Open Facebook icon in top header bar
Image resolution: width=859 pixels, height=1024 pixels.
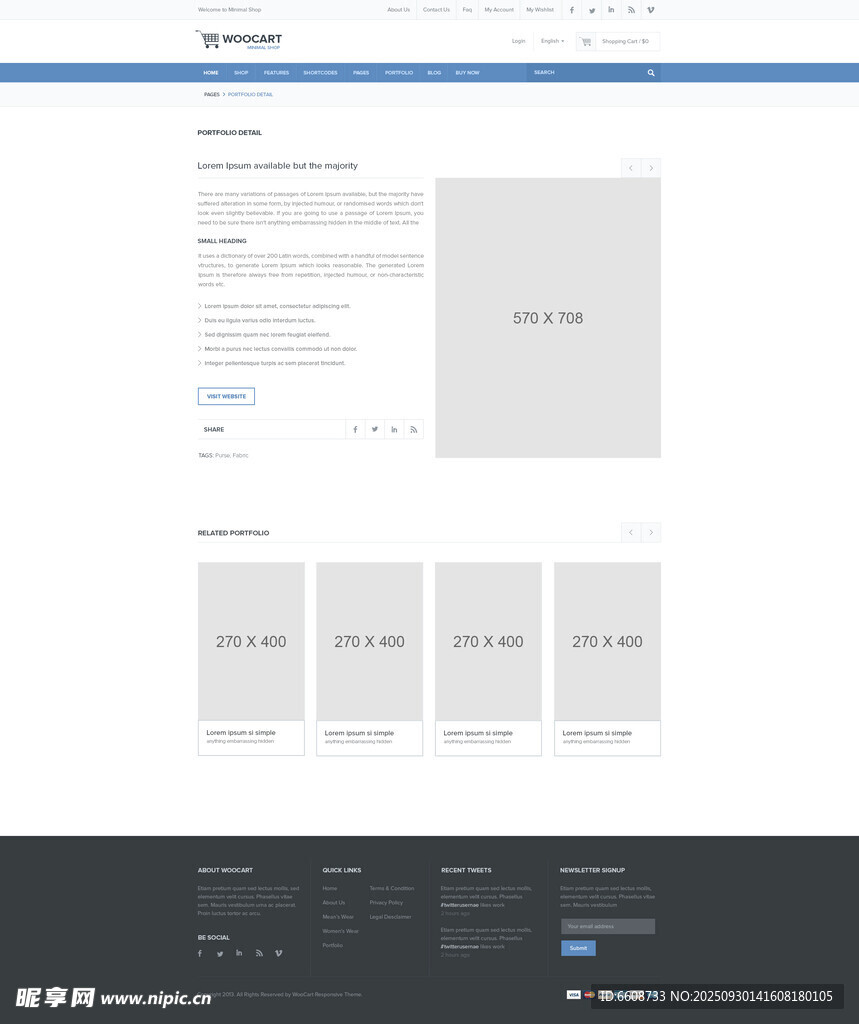coord(572,10)
